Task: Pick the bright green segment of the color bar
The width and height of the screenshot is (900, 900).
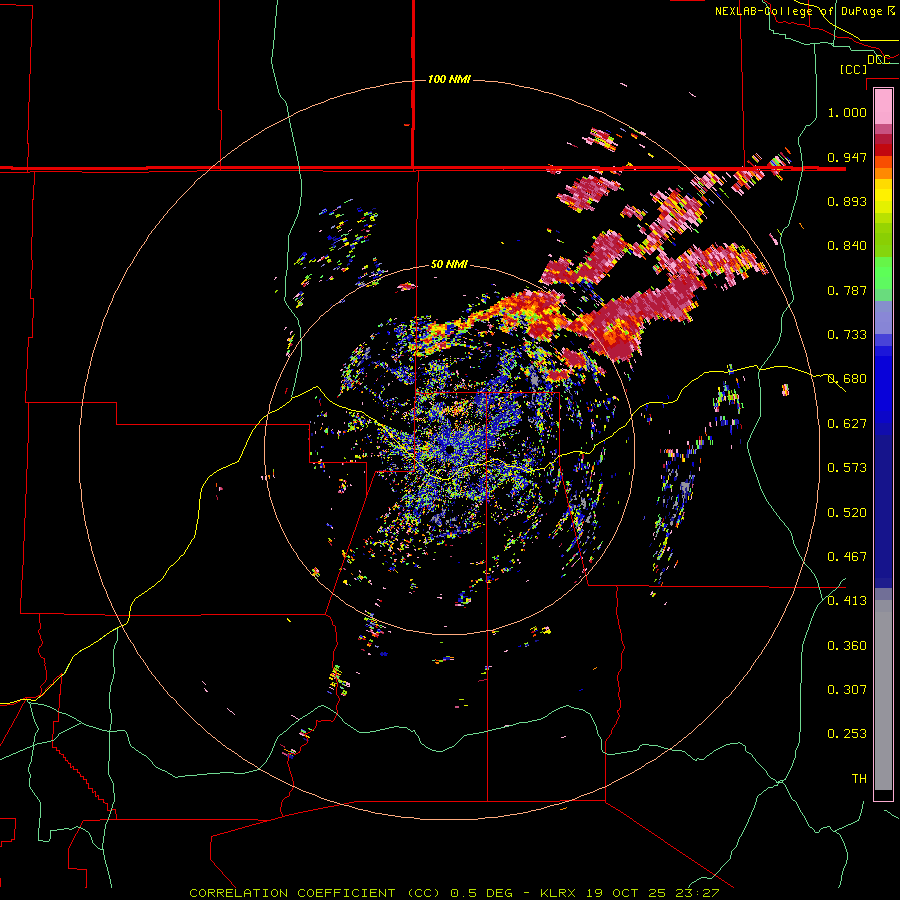Action: (x=883, y=273)
